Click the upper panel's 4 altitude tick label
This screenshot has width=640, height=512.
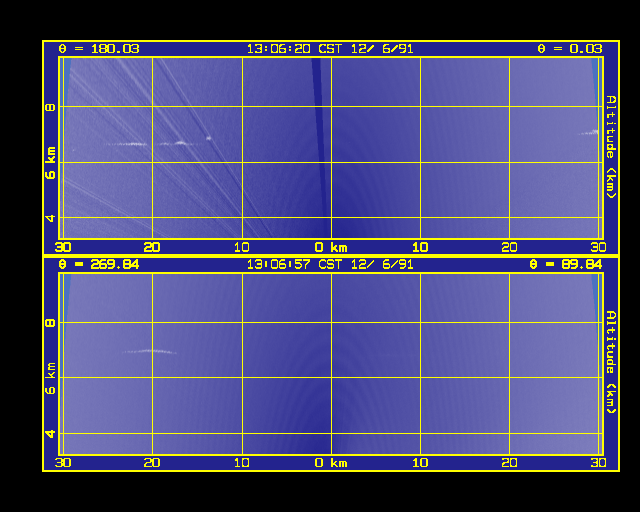[50, 218]
